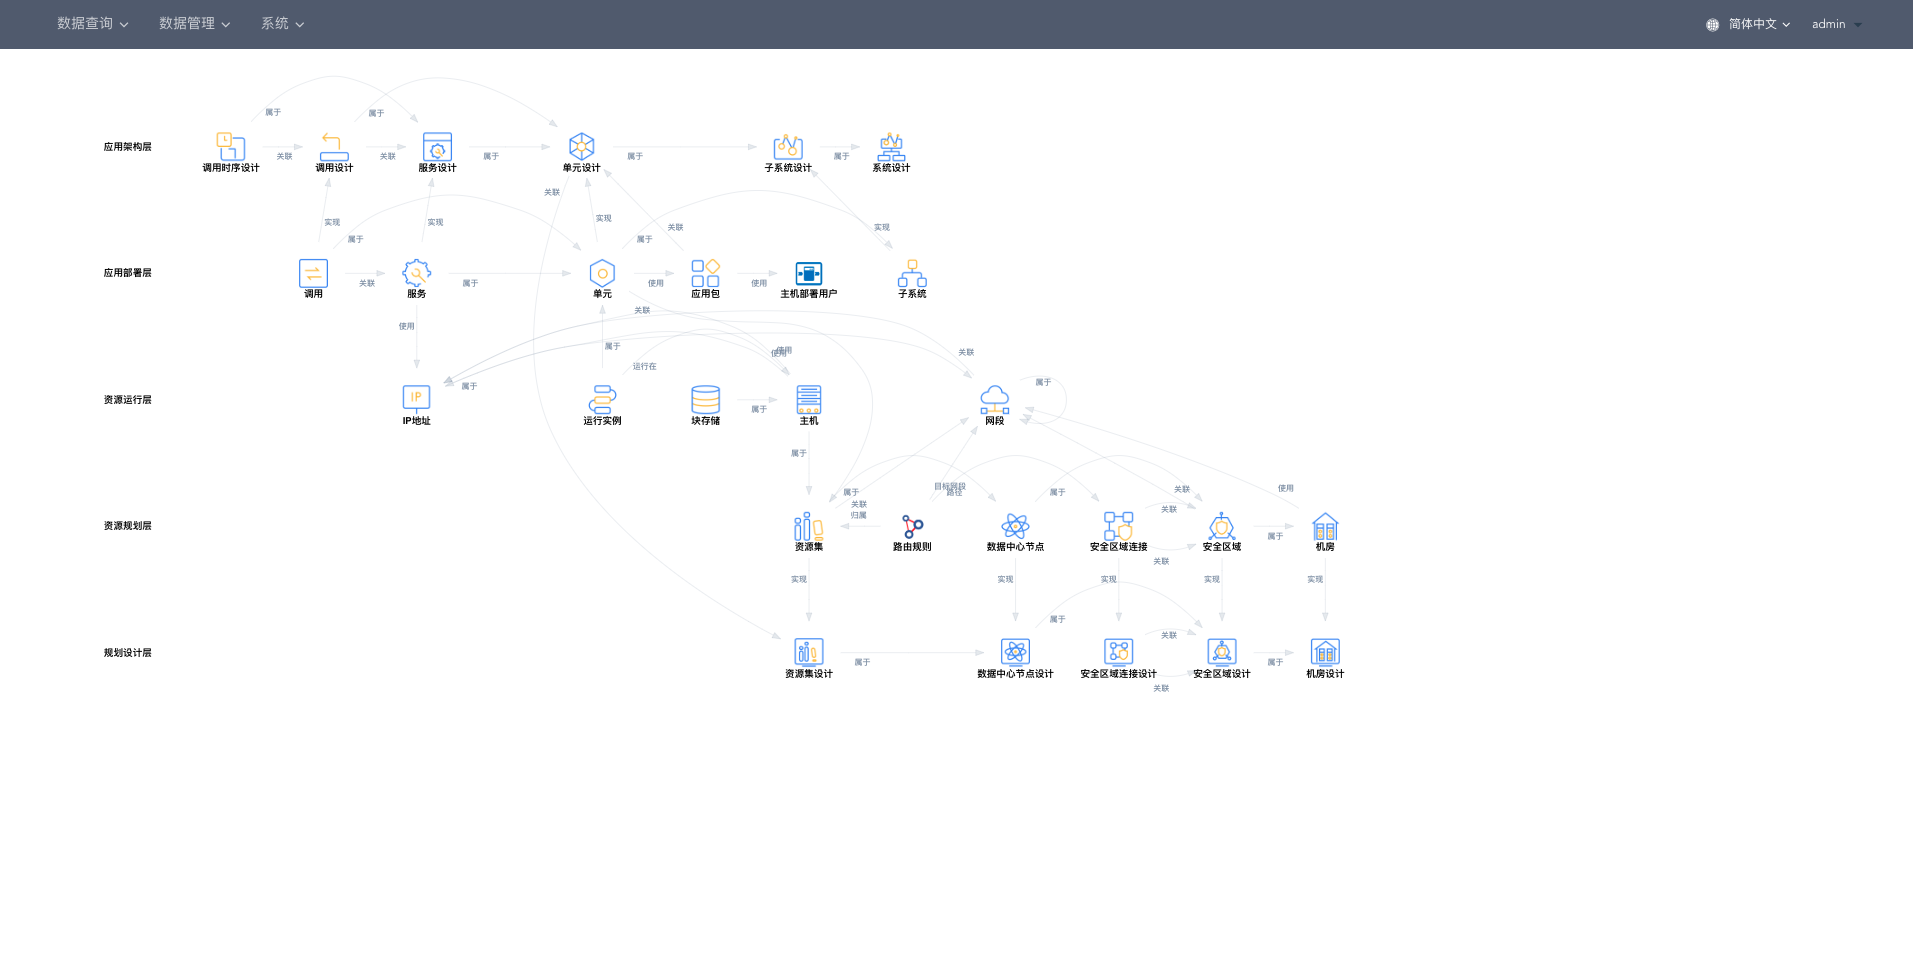Image resolution: width=1913 pixels, height=972 pixels.
Task: Click the 数据中心节点 atom icon in the 资源规划层 row
Action: coord(1015,526)
